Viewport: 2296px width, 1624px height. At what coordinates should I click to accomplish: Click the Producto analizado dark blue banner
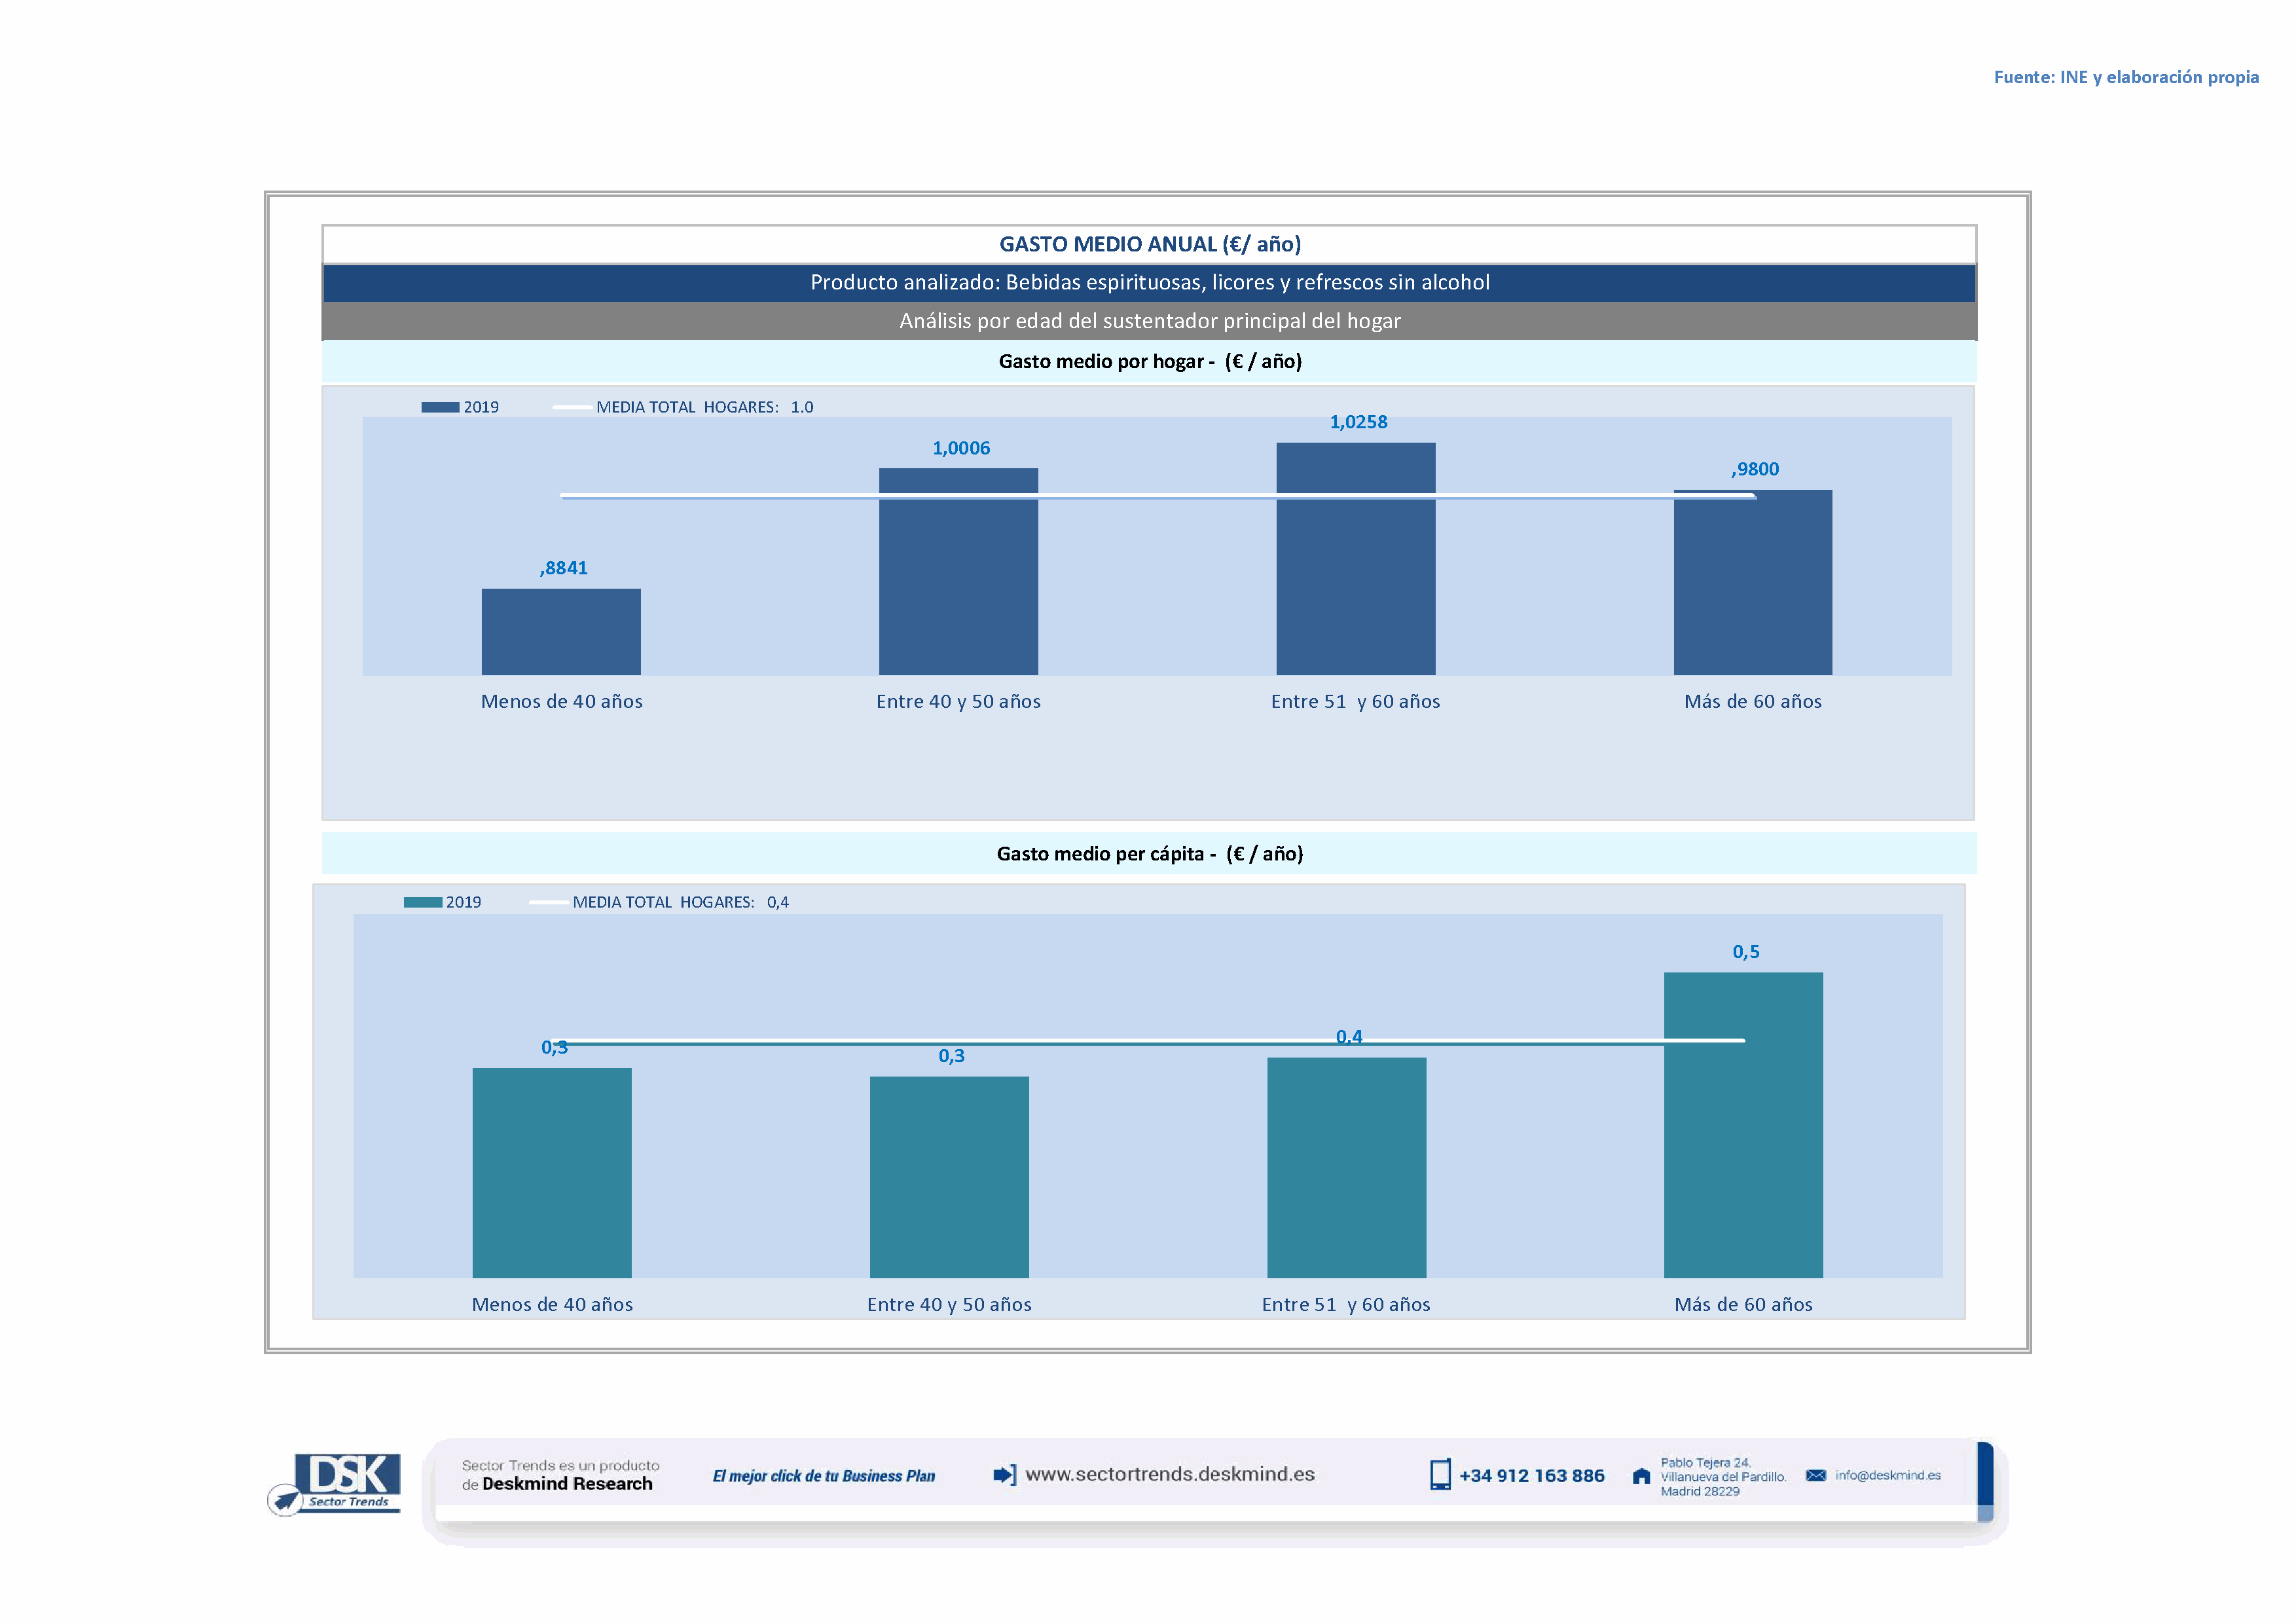coord(1149,283)
